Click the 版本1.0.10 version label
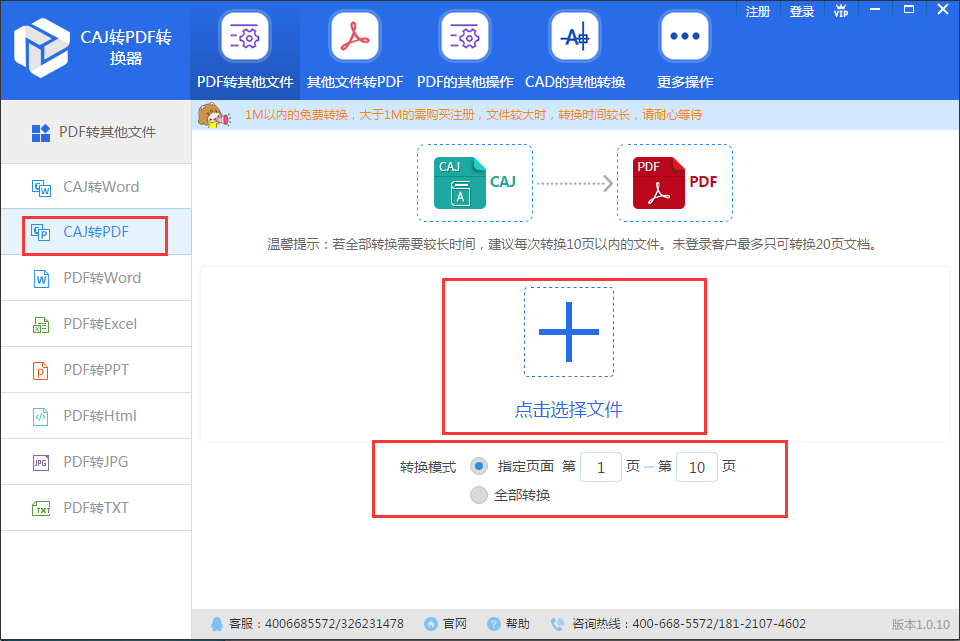Viewport: 960px width, 641px height. pyautogui.click(x=920, y=624)
